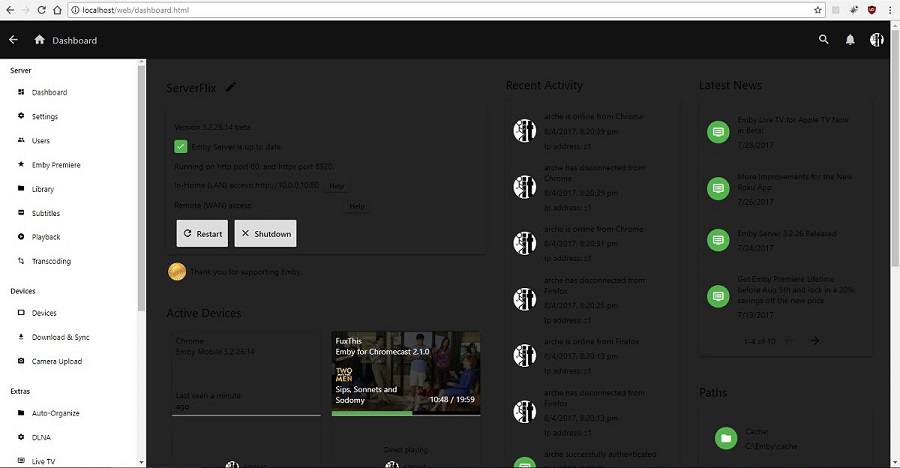The height and width of the screenshot is (468, 900).
Task: Click Help next to In-Home LAN access
Action: (337, 185)
